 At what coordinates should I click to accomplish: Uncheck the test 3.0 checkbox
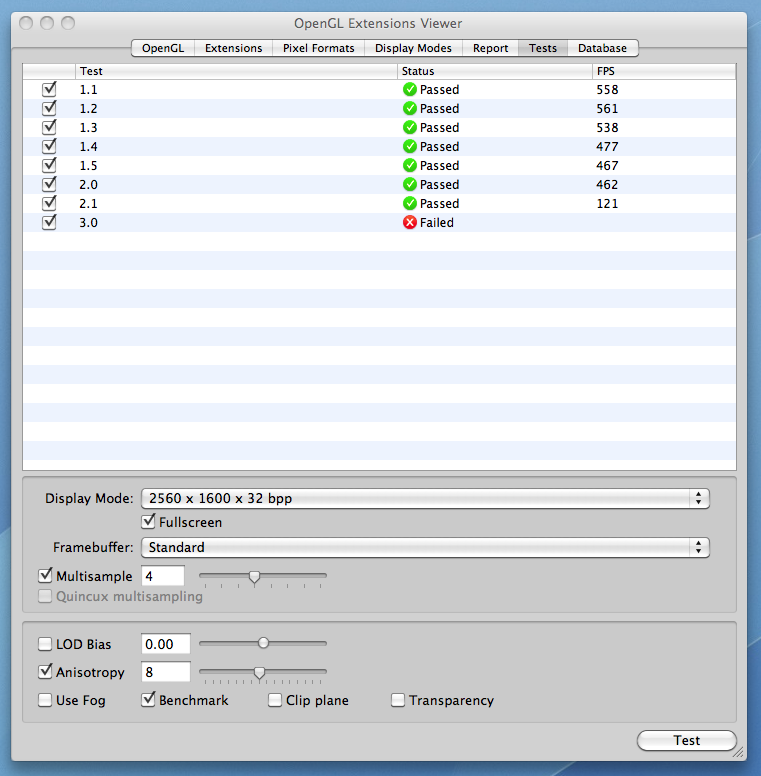(x=49, y=223)
